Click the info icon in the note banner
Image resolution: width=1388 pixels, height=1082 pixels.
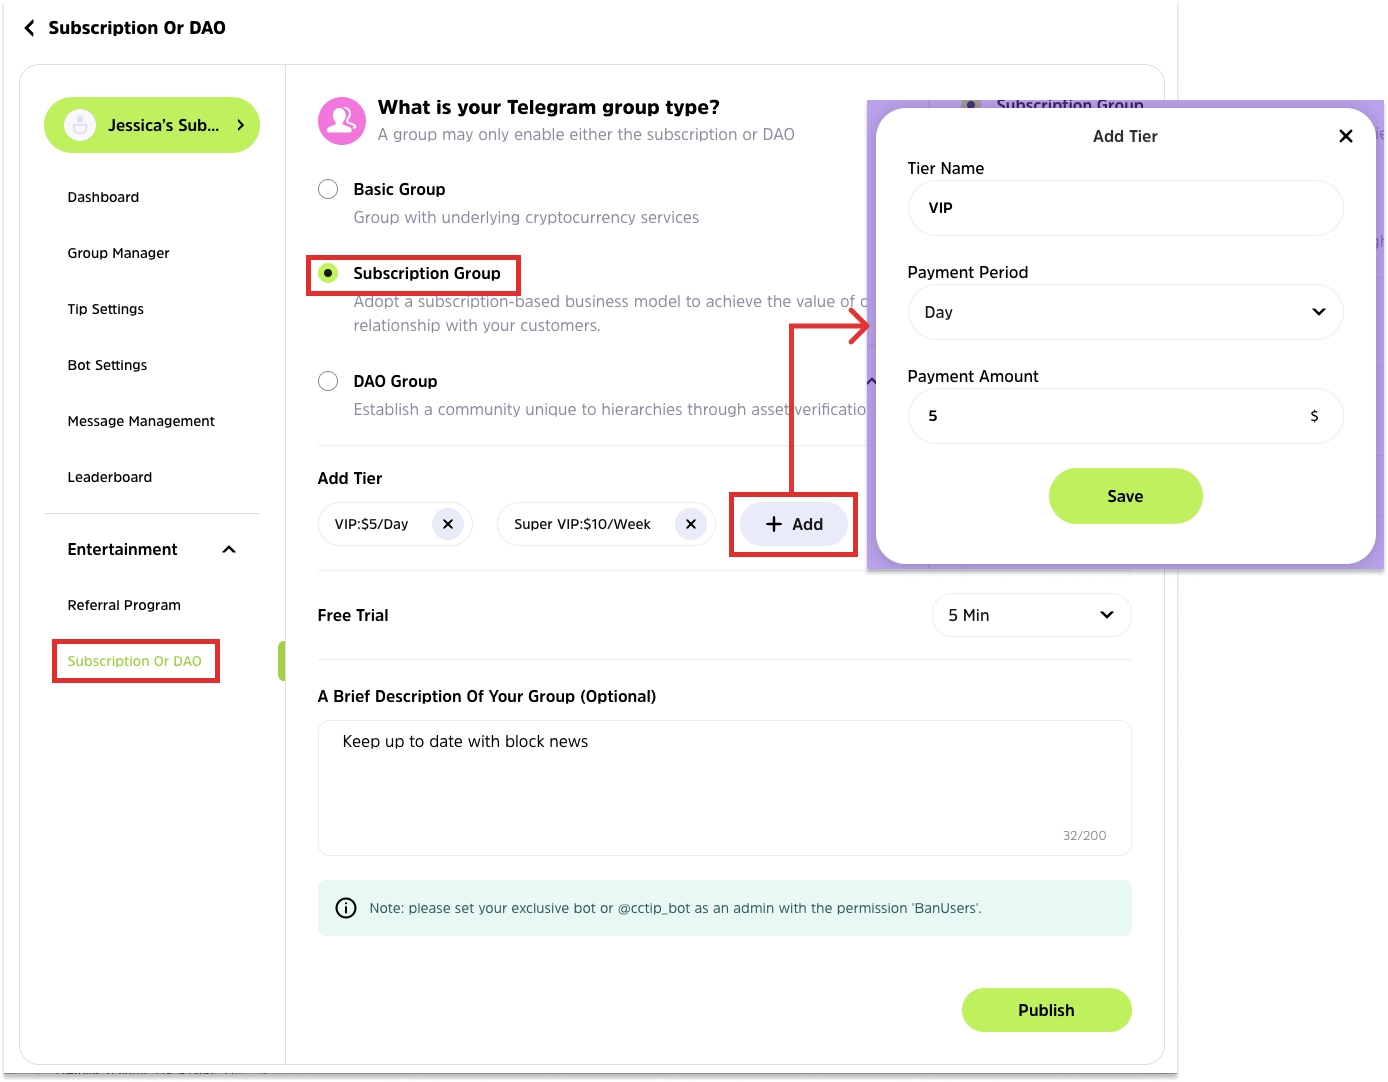[346, 908]
